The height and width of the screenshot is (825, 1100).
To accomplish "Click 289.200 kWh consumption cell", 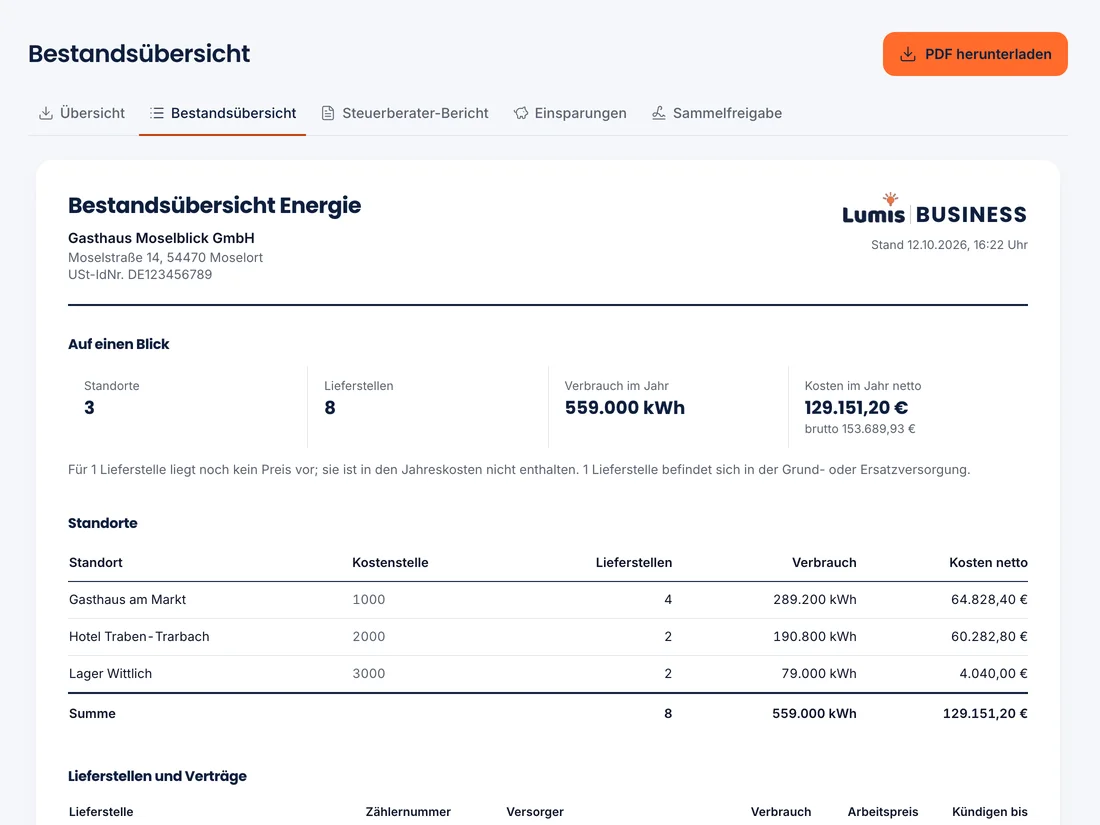I will pos(814,600).
